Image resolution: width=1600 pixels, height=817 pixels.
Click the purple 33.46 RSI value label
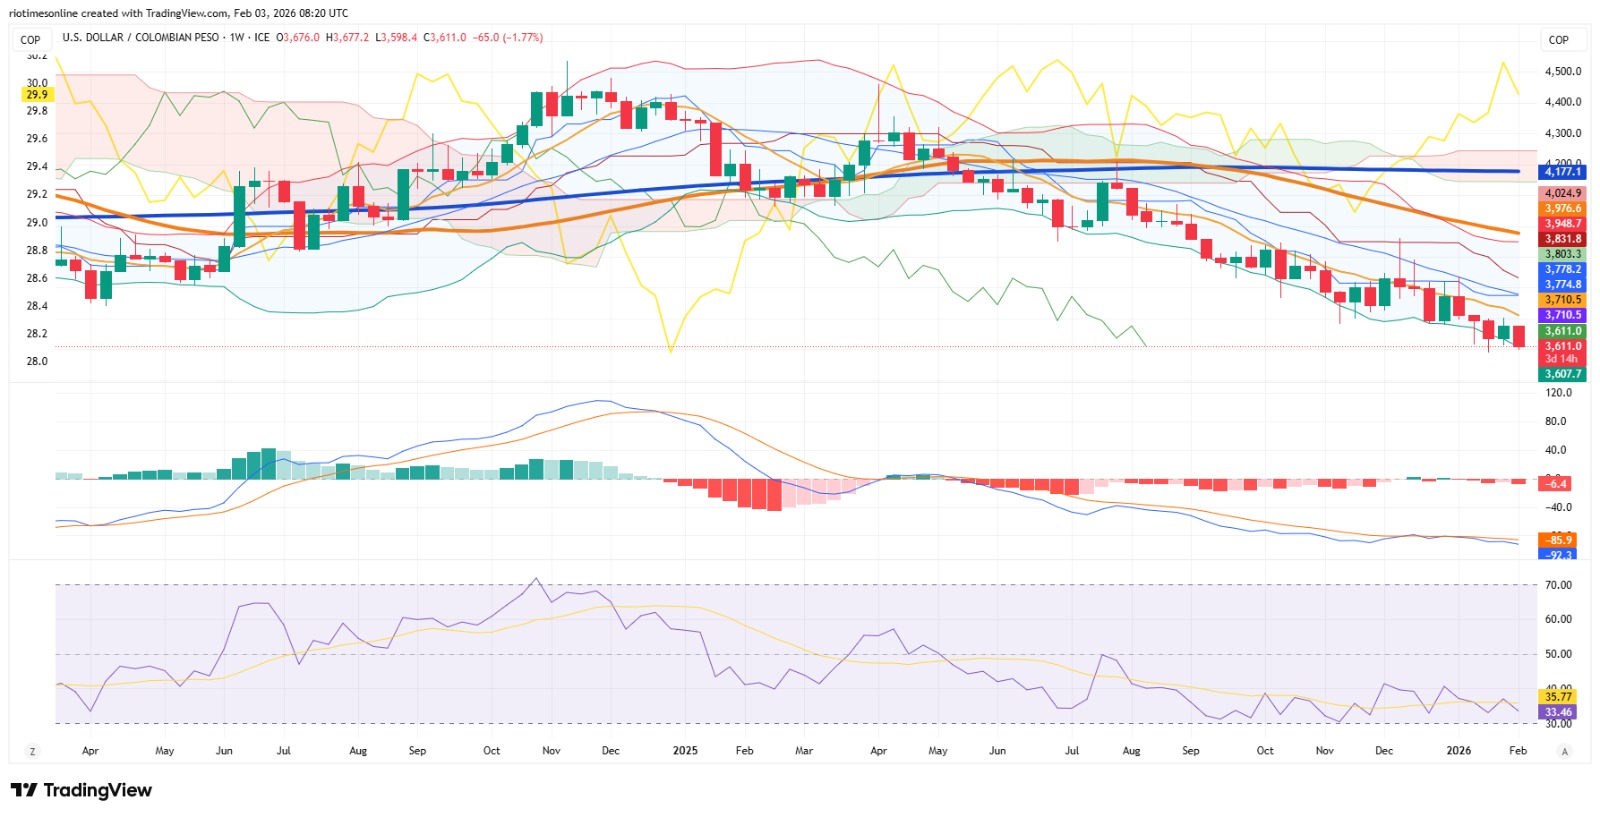[x=1559, y=712]
